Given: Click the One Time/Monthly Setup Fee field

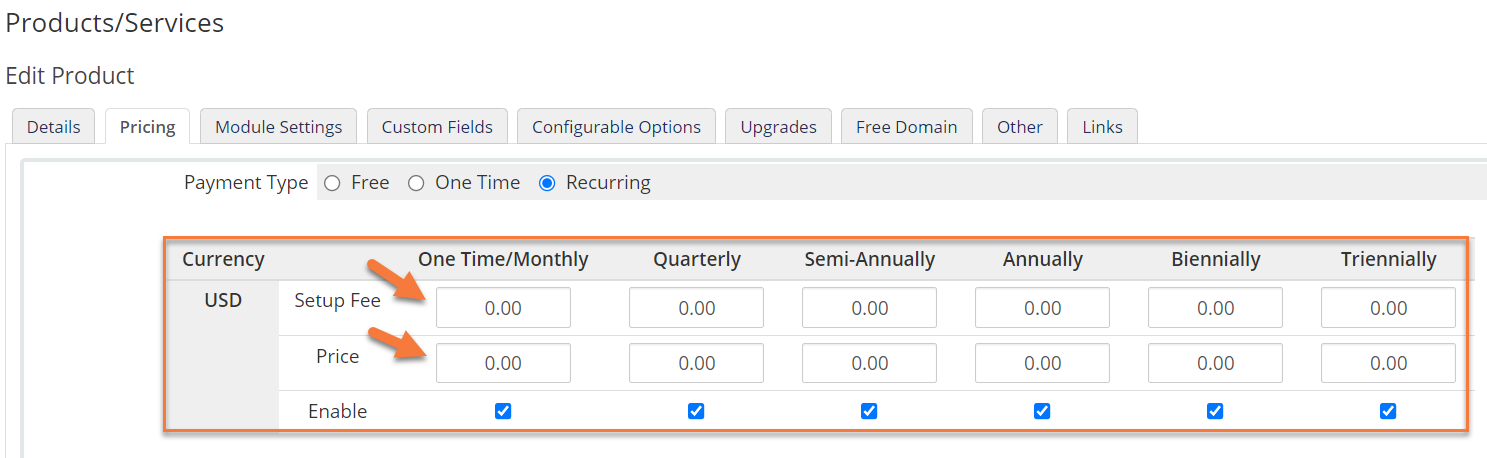Looking at the screenshot, I should [x=503, y=308].
